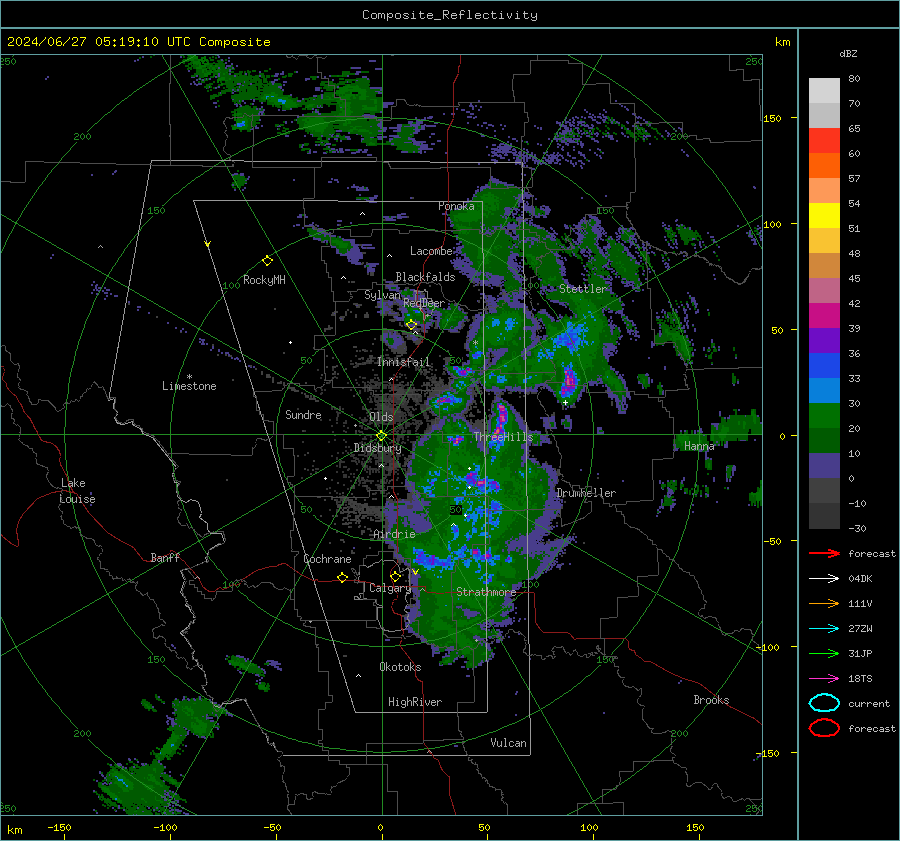Click the white 04DK arrow in legend
The image size is (900, 841).
click(824, 578)
